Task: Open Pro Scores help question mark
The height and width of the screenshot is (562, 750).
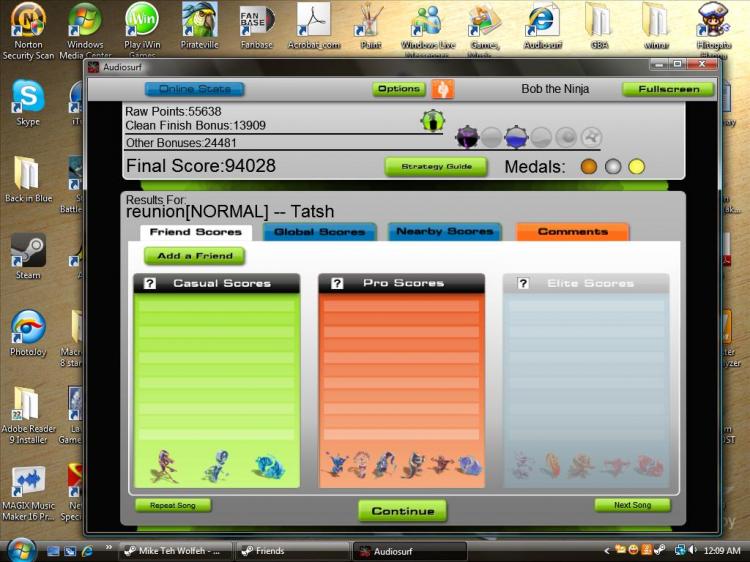Action: click(337, 283)
